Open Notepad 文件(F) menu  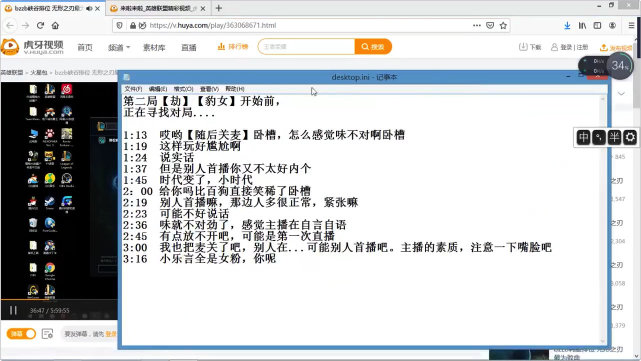[x=133, y=89]
